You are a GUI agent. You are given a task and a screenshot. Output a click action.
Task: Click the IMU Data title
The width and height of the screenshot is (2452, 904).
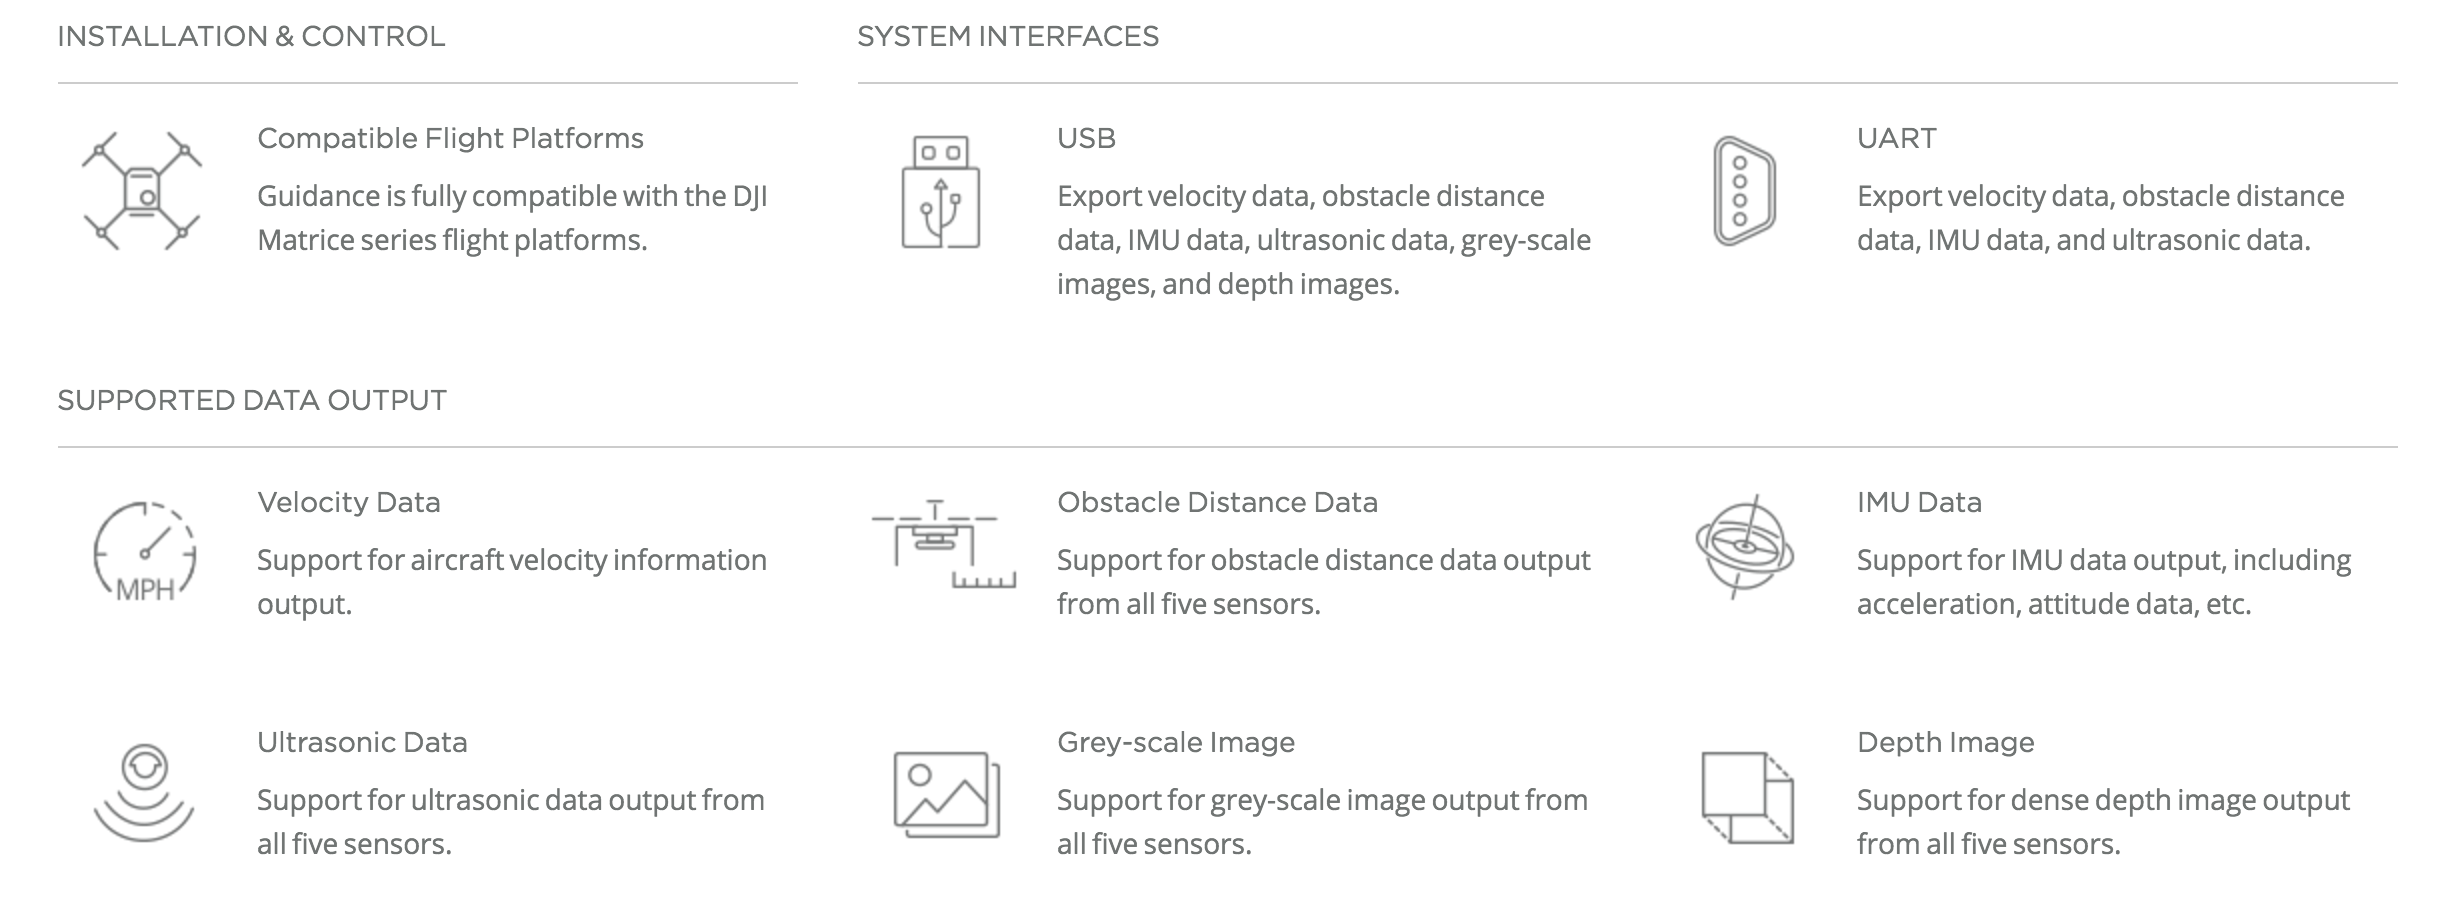[x=1919, y=502]
